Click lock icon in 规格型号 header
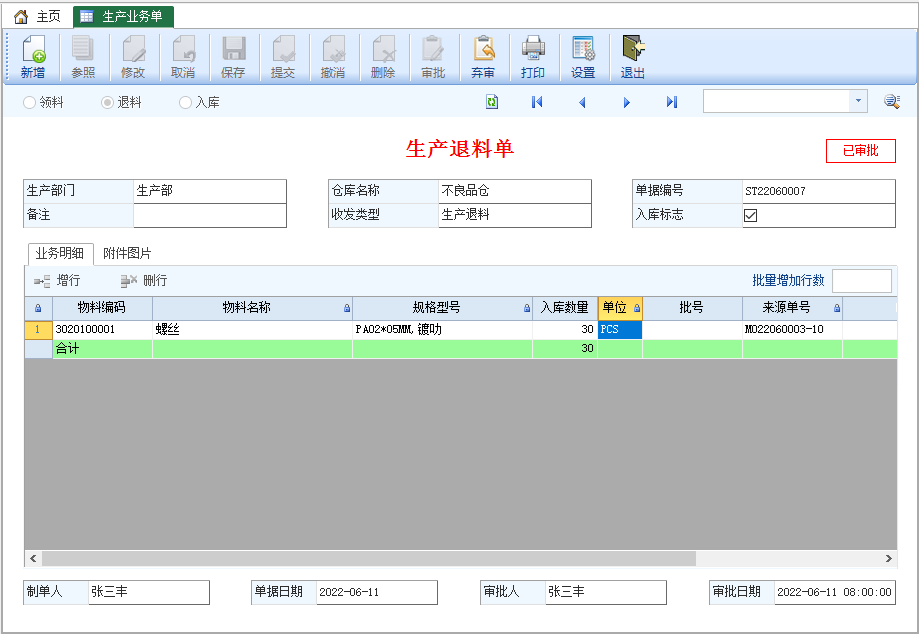The image size is (919, 634). pyautogui.click(x=527, y=308)
